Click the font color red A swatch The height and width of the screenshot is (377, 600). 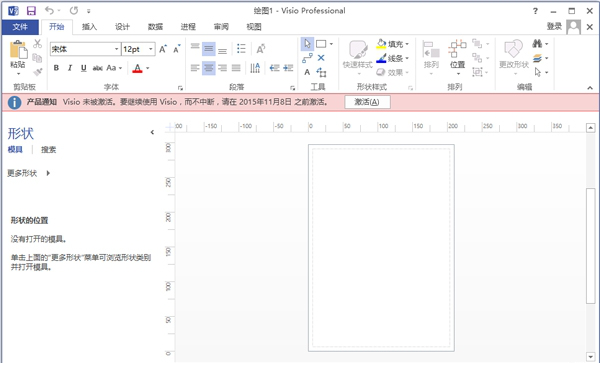click(x=137, y=68)
